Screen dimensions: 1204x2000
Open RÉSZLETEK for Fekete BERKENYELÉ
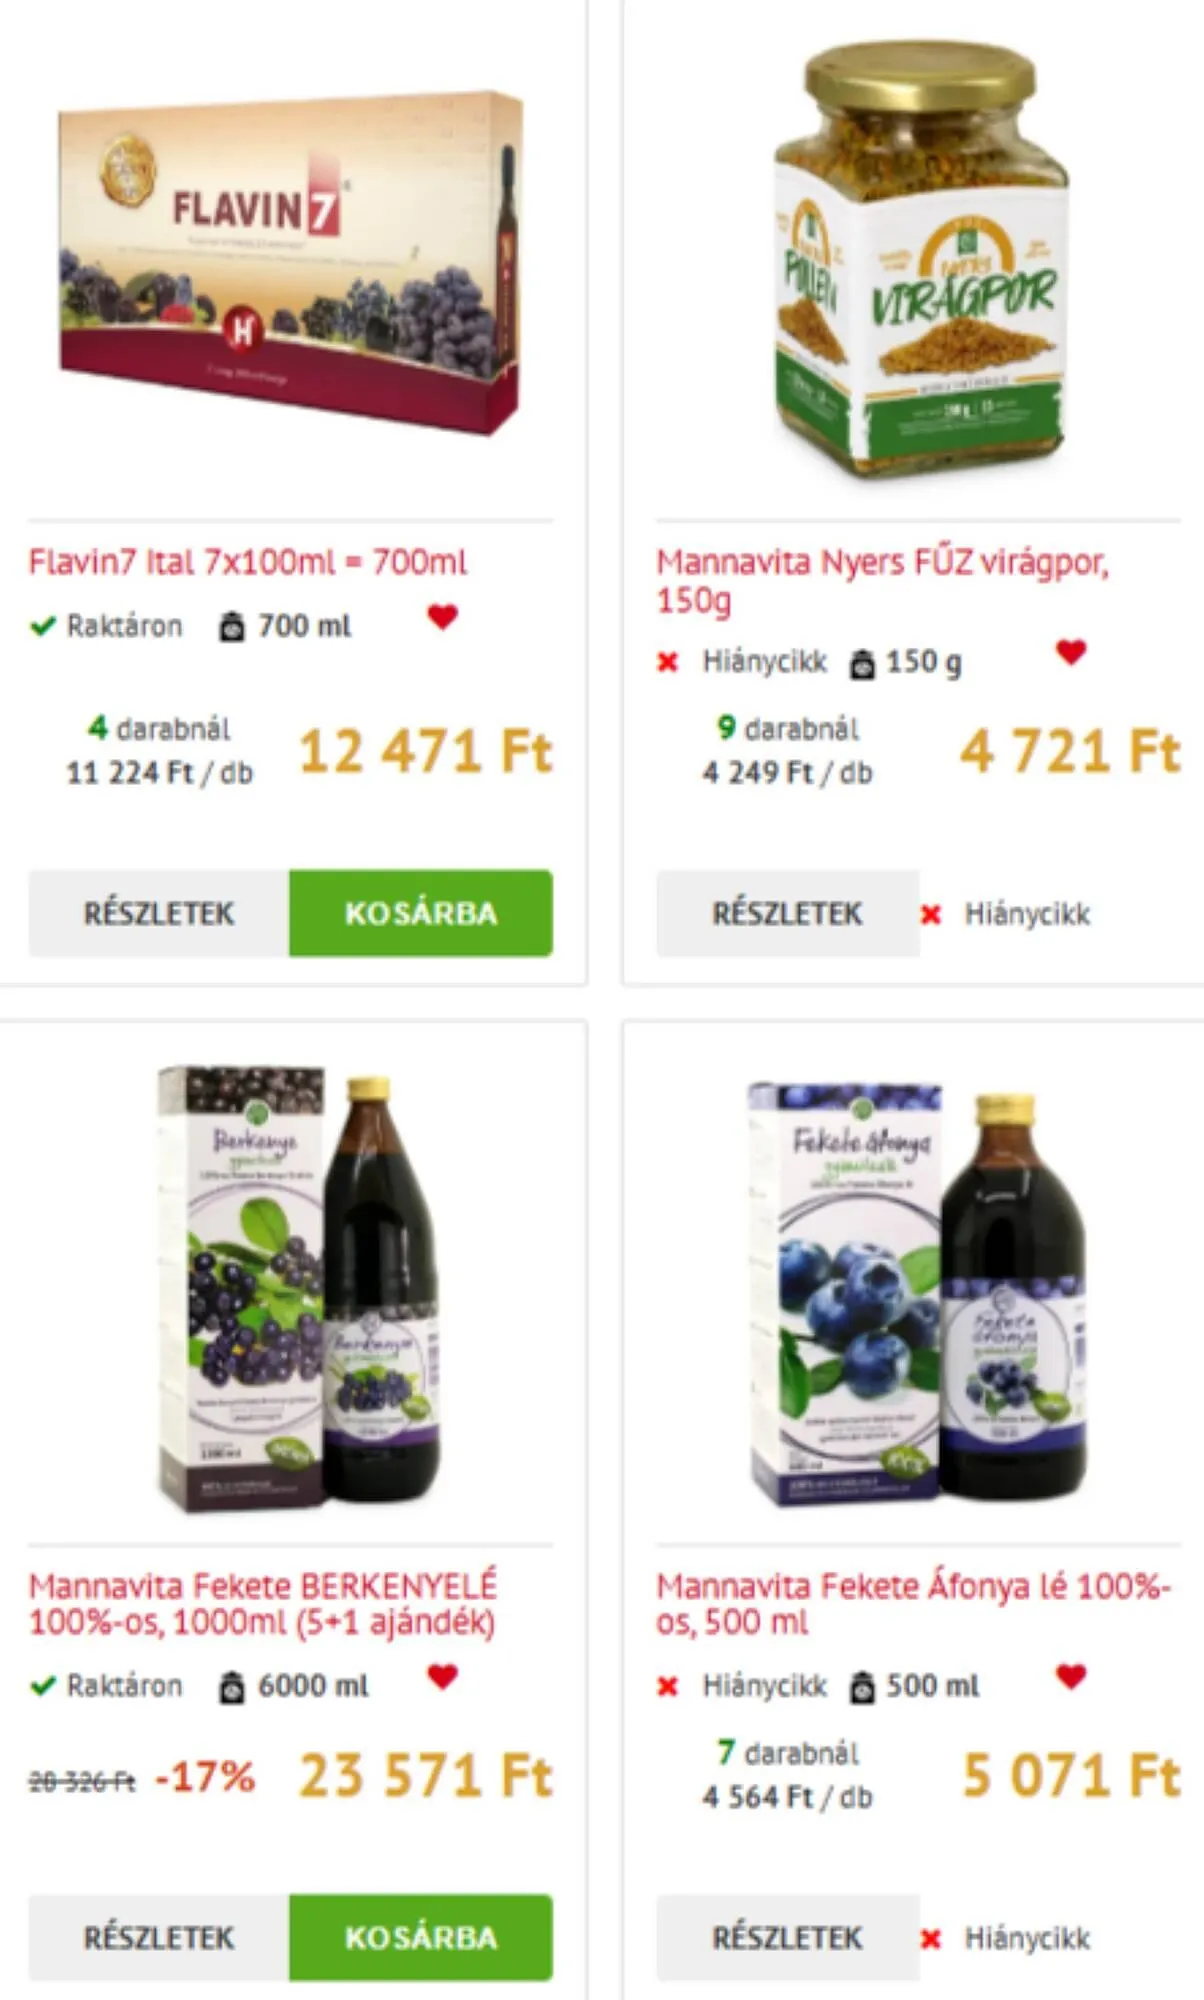point(159,1937)
